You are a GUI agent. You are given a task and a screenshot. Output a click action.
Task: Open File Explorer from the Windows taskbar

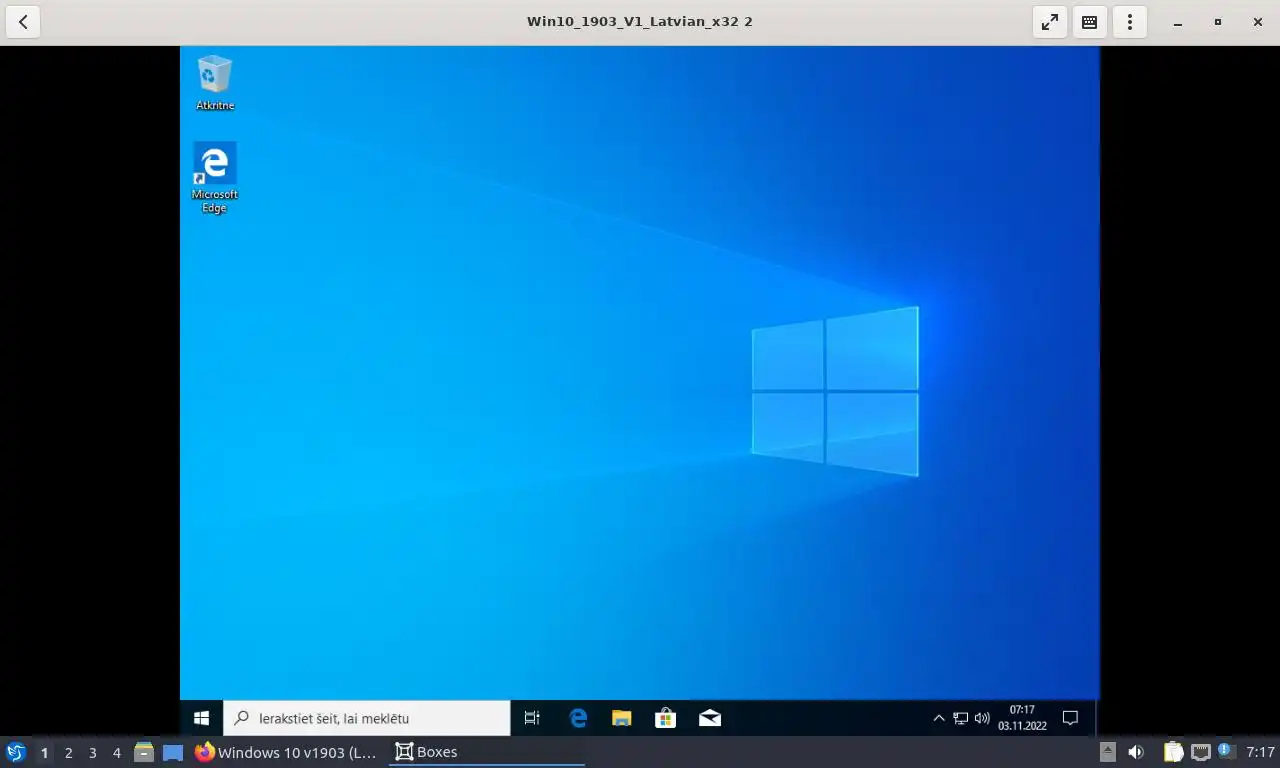(622, 718)
